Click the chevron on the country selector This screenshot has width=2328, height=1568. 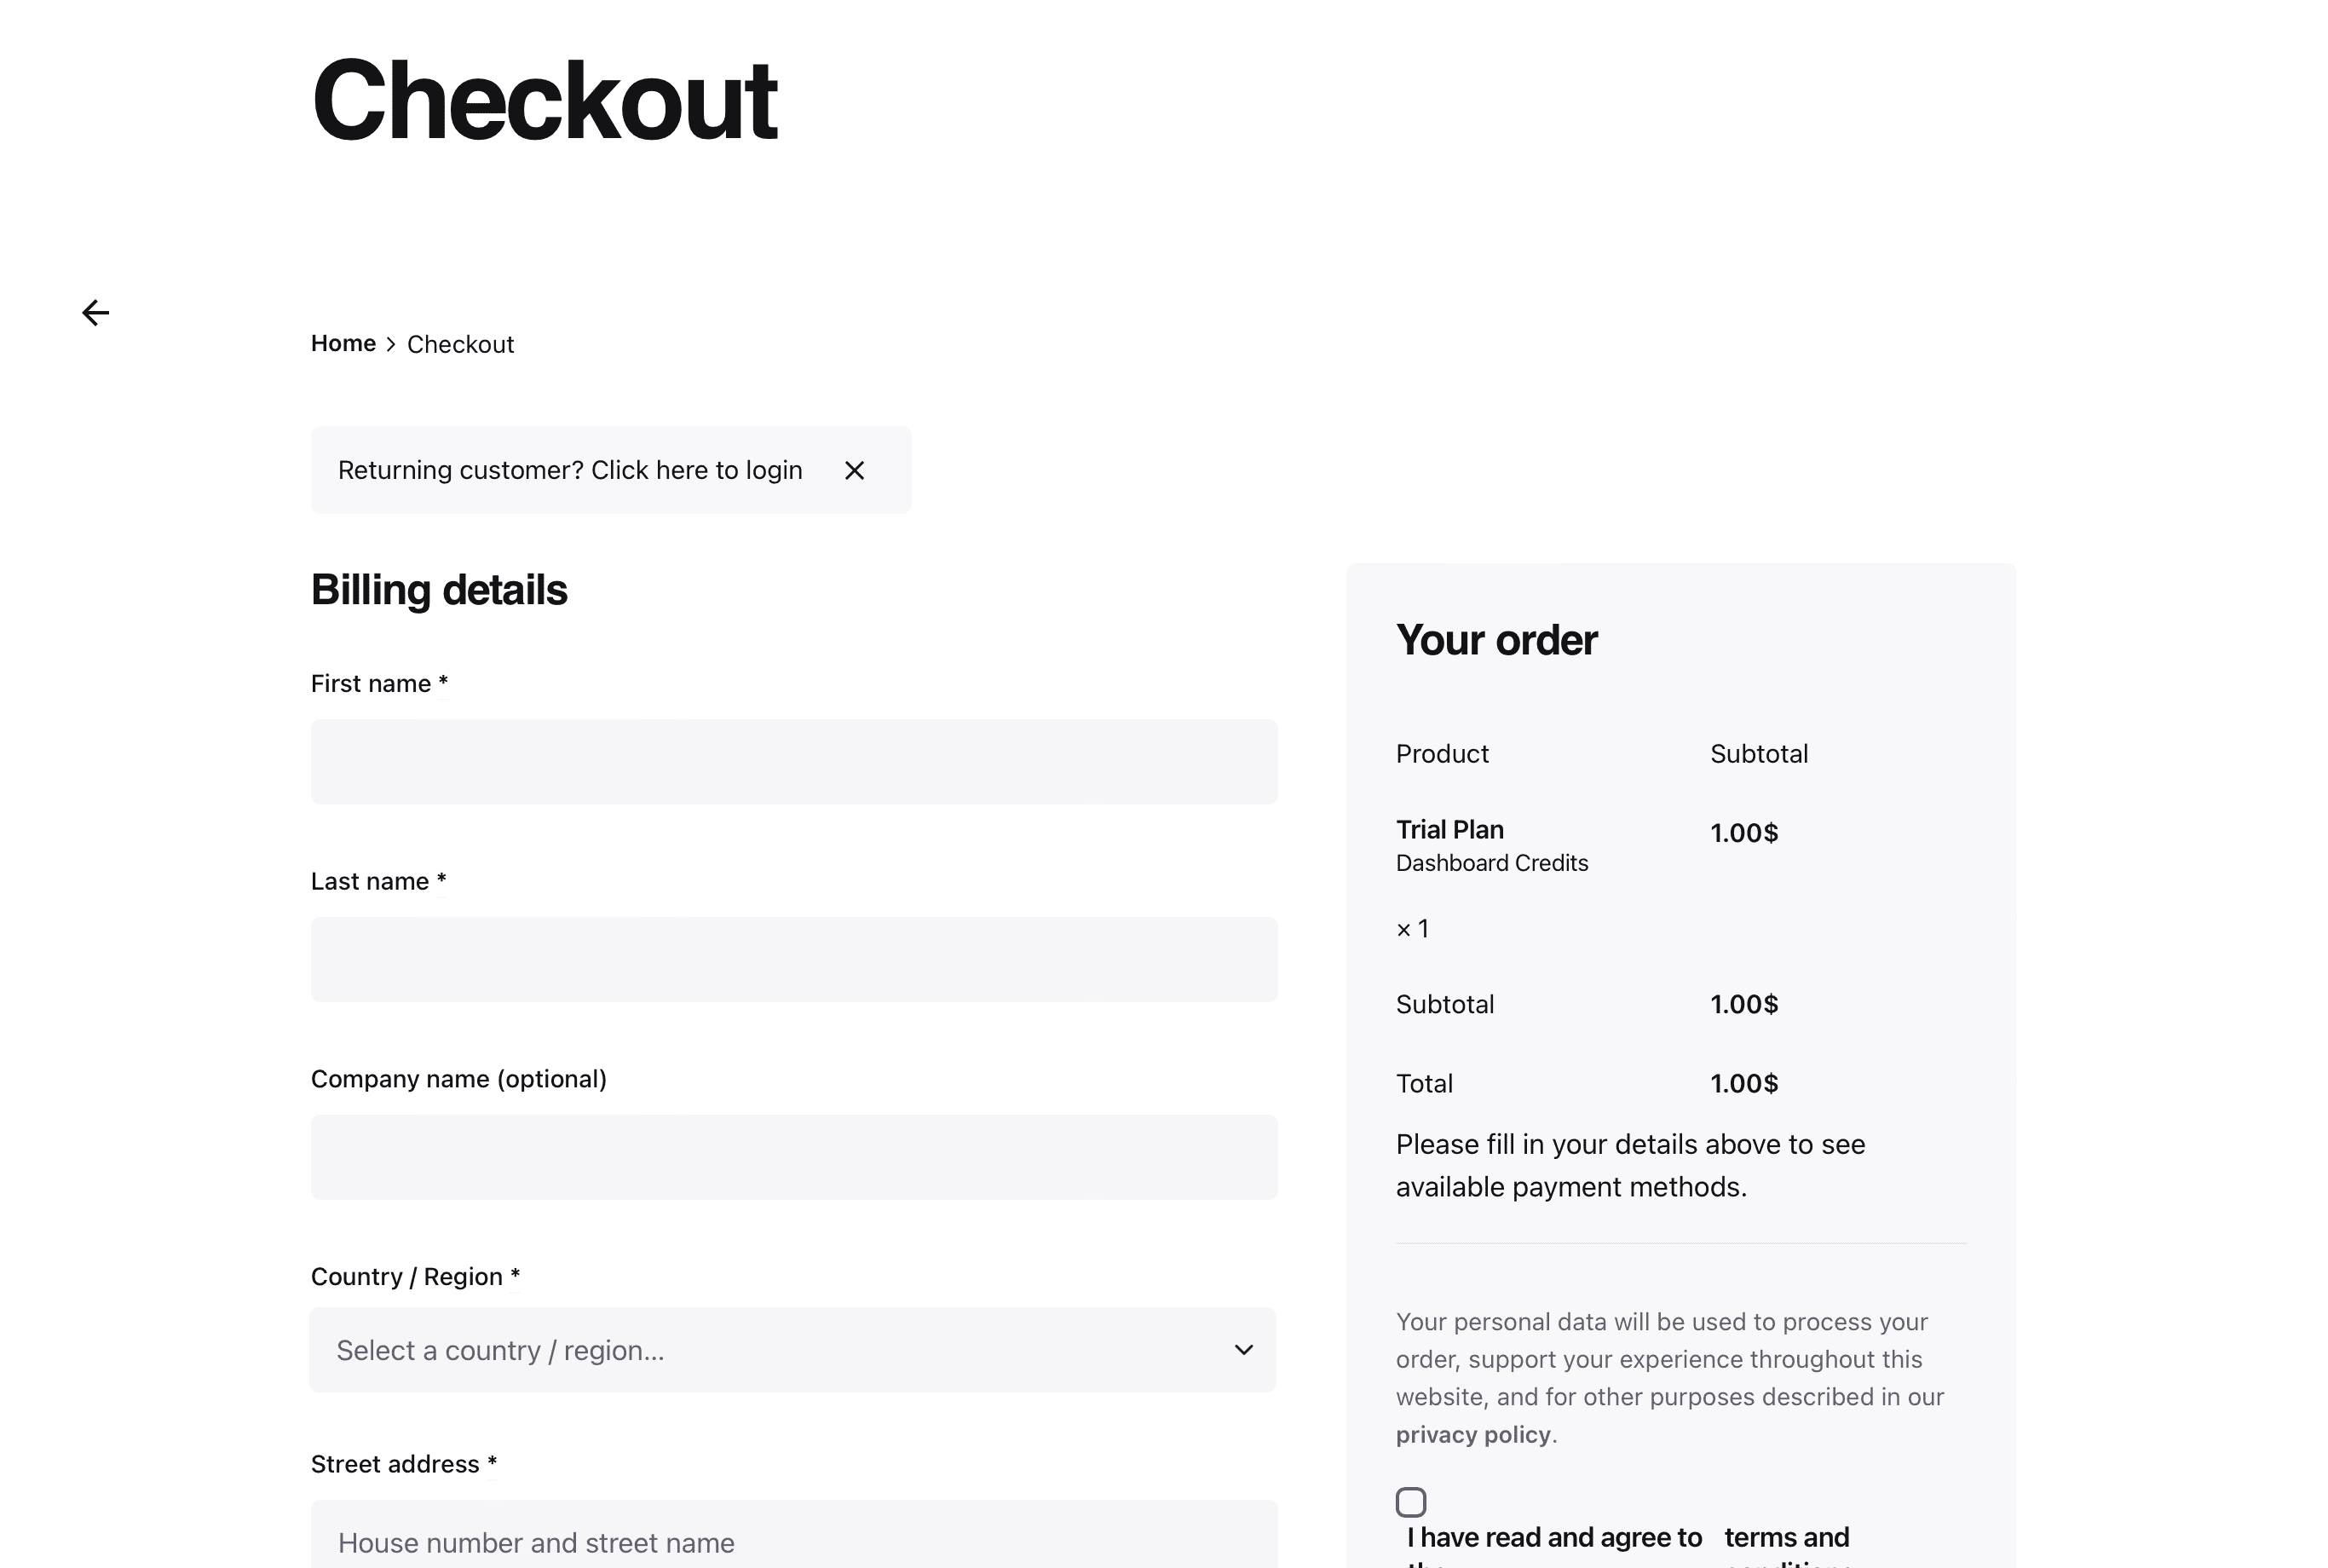pos(1244,1350)
